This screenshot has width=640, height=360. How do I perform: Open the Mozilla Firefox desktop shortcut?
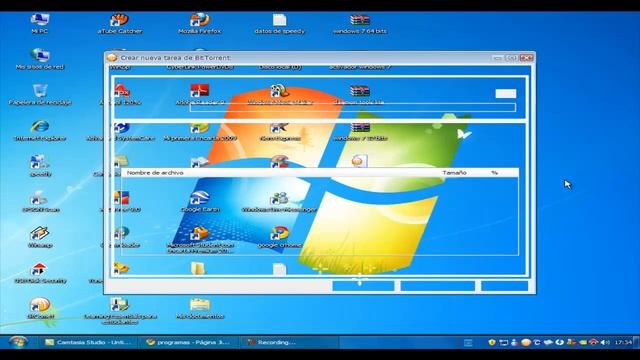pos(199,23)
